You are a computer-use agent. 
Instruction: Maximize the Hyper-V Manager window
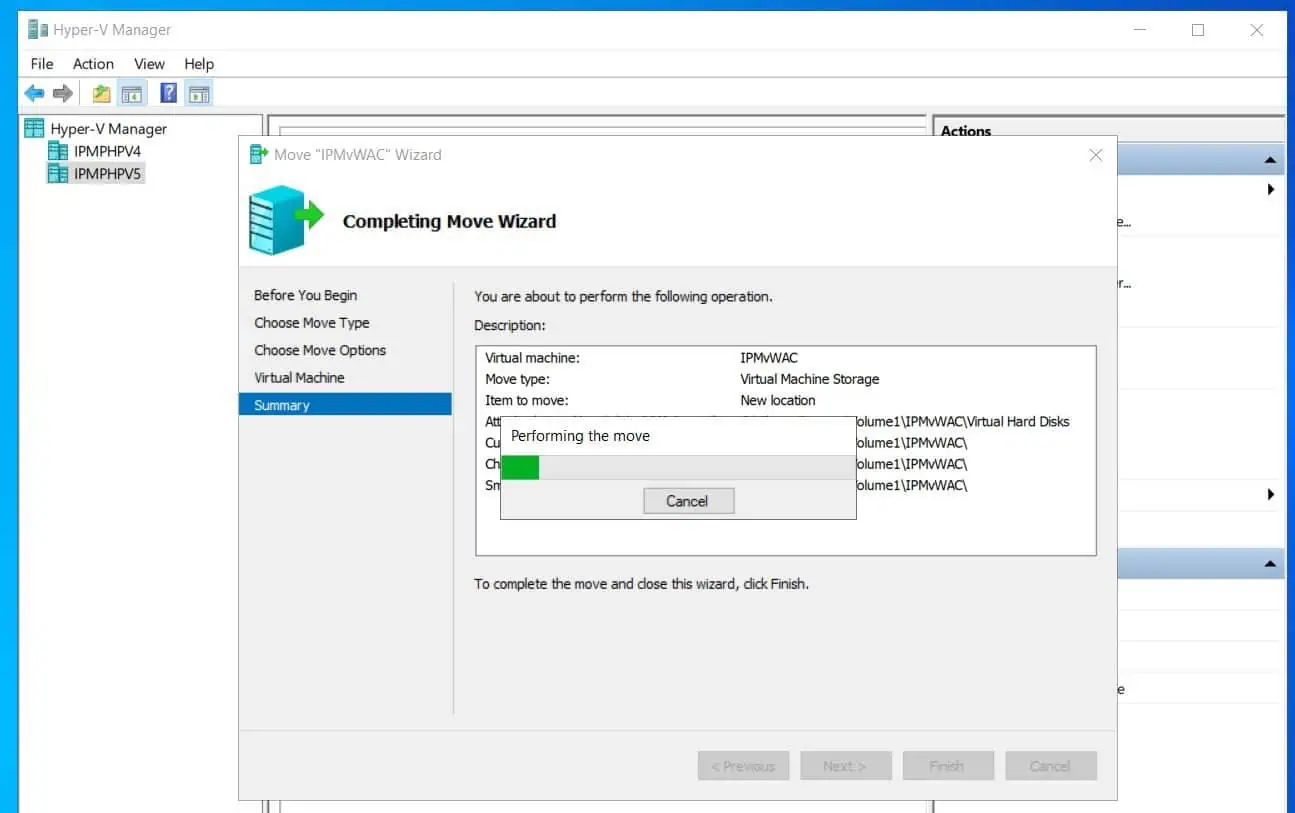click(1198, 30)
